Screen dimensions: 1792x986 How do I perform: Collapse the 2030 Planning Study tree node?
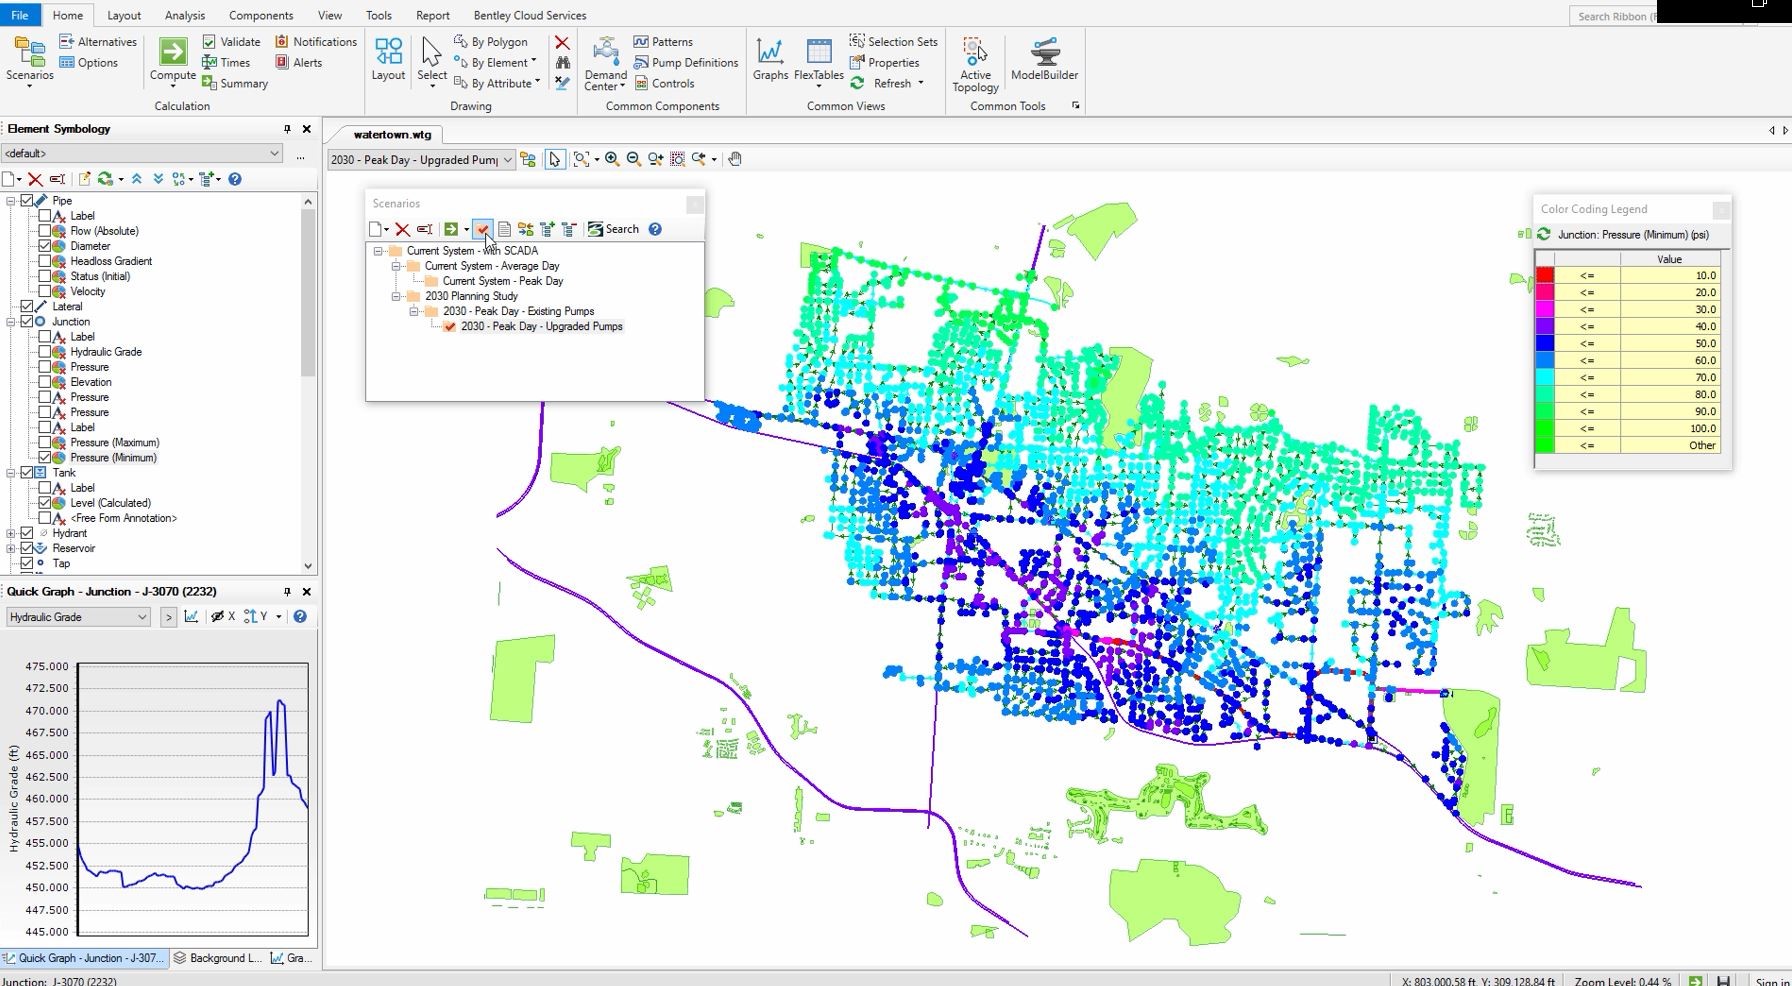pos(397,296)
